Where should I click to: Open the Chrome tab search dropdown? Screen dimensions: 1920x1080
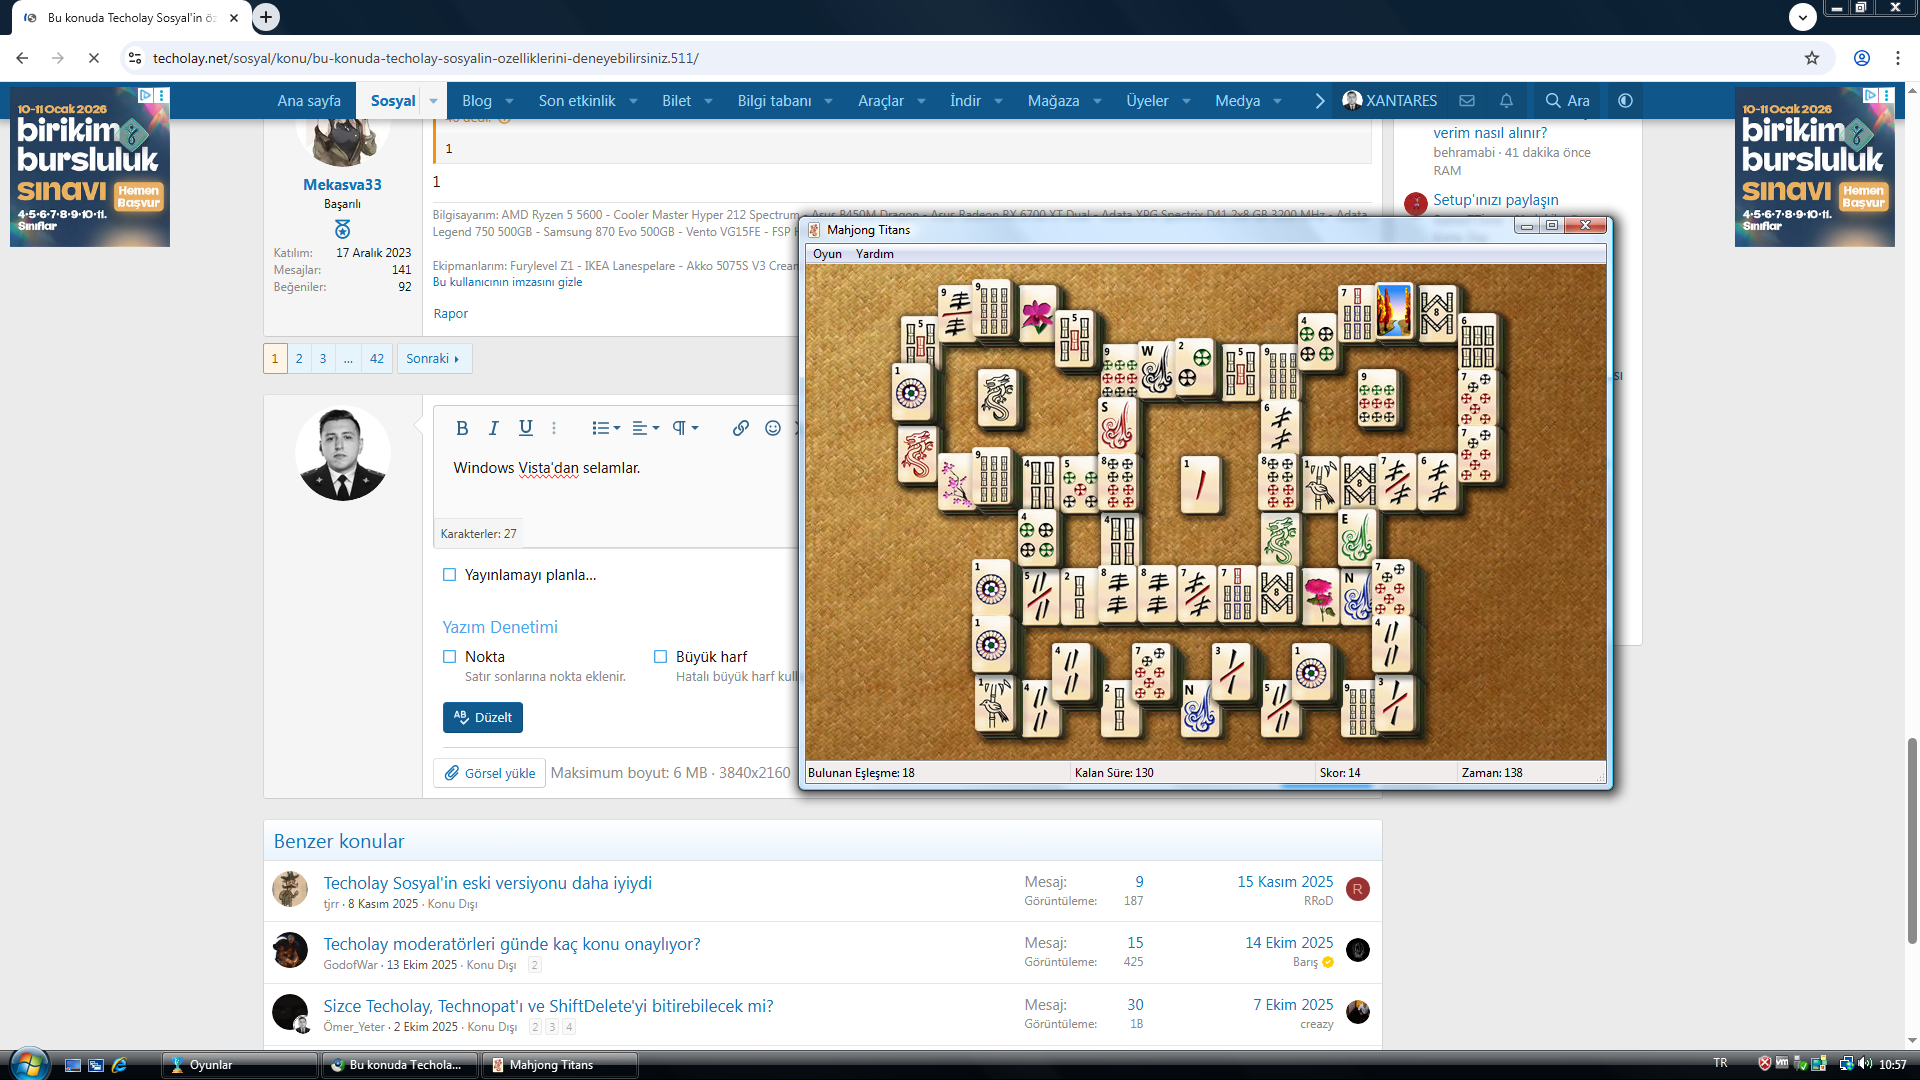[x=1802, y=17]
